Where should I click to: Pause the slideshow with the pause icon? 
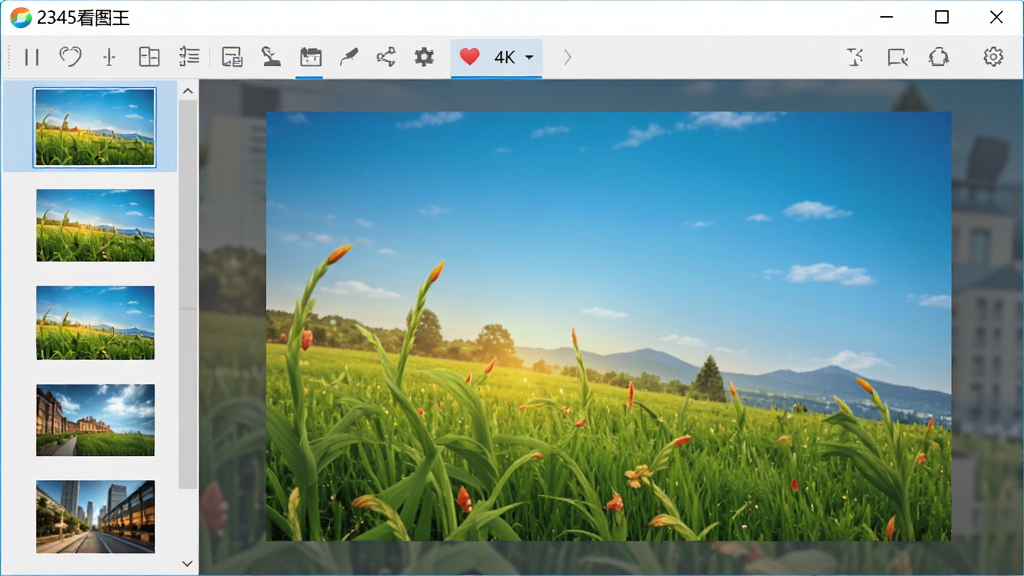32,57
